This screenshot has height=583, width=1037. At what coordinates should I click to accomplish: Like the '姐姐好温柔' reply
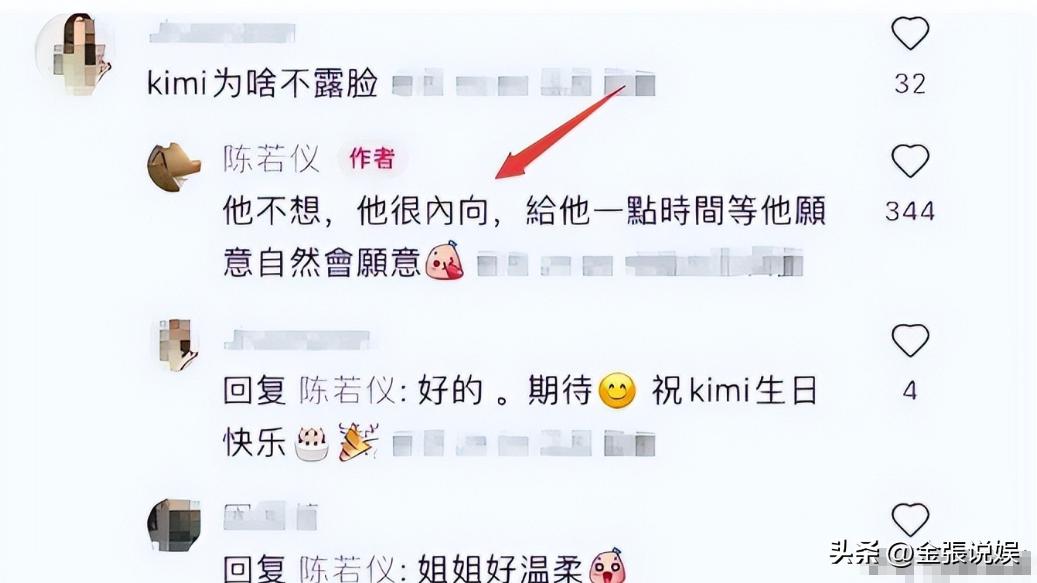(x=910, y=520)
